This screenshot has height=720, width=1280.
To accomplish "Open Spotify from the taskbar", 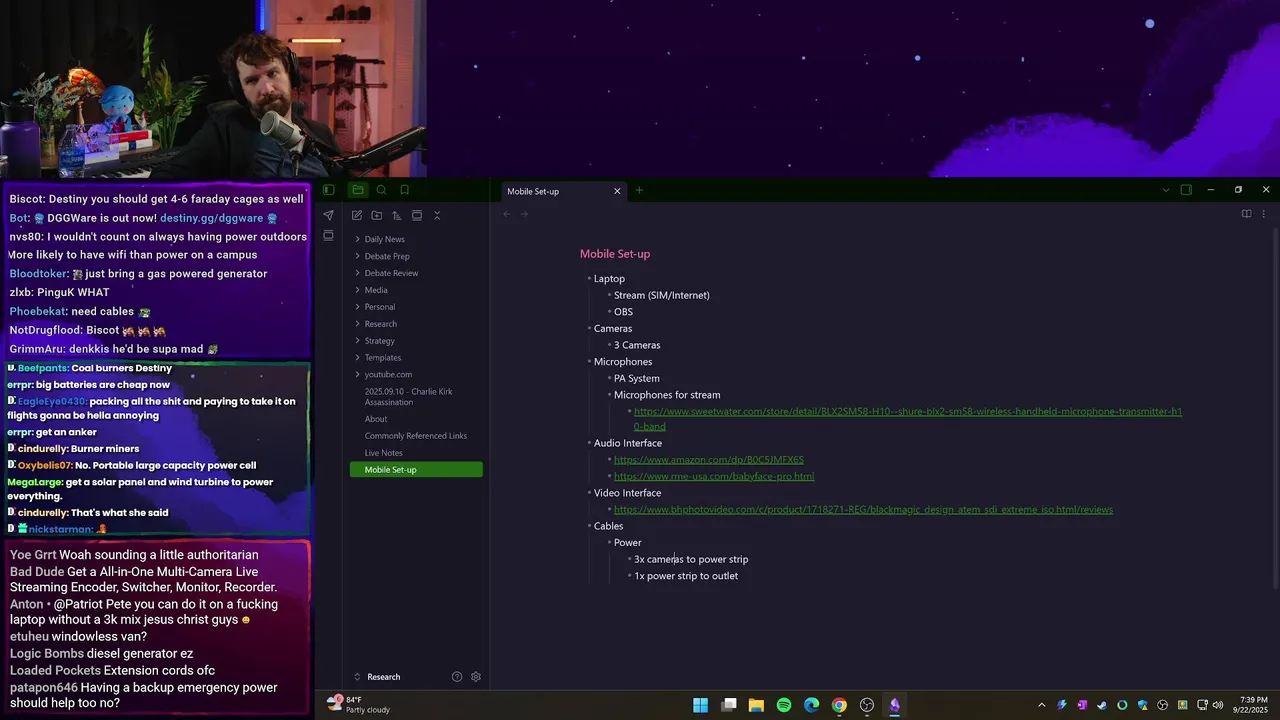I will [784, 705].
